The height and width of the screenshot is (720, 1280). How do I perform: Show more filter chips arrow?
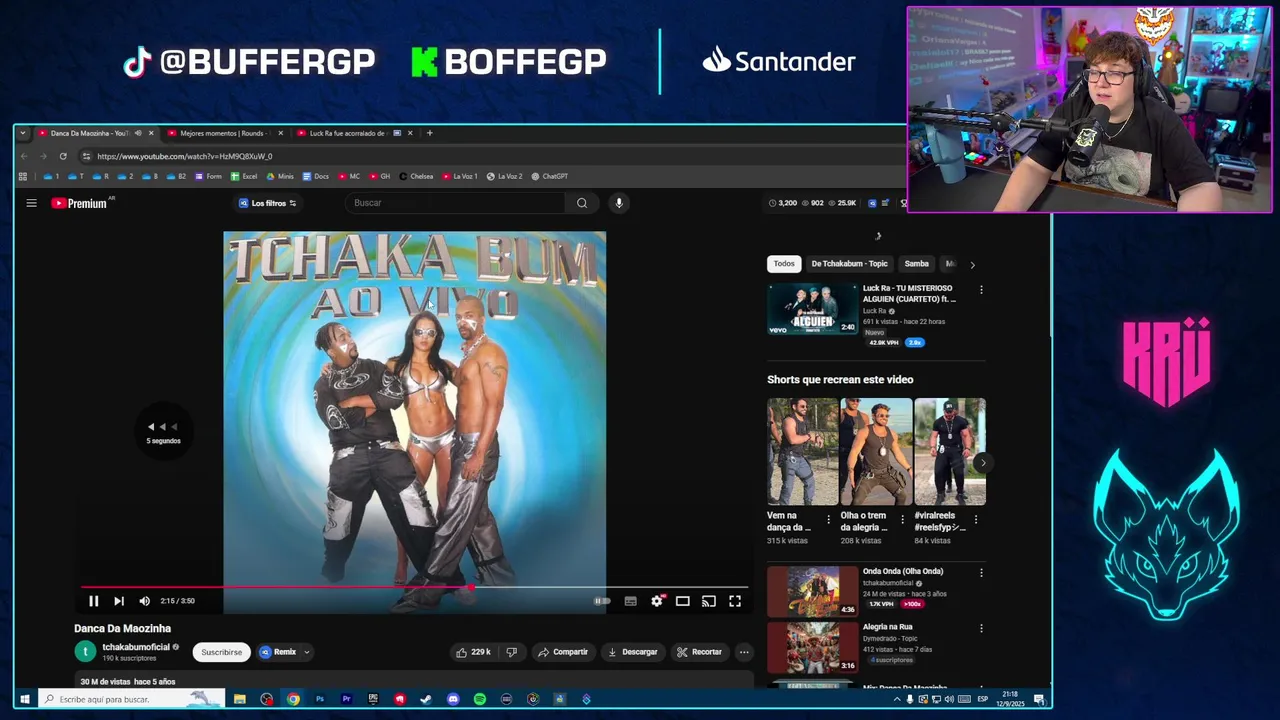coord(972,265)
